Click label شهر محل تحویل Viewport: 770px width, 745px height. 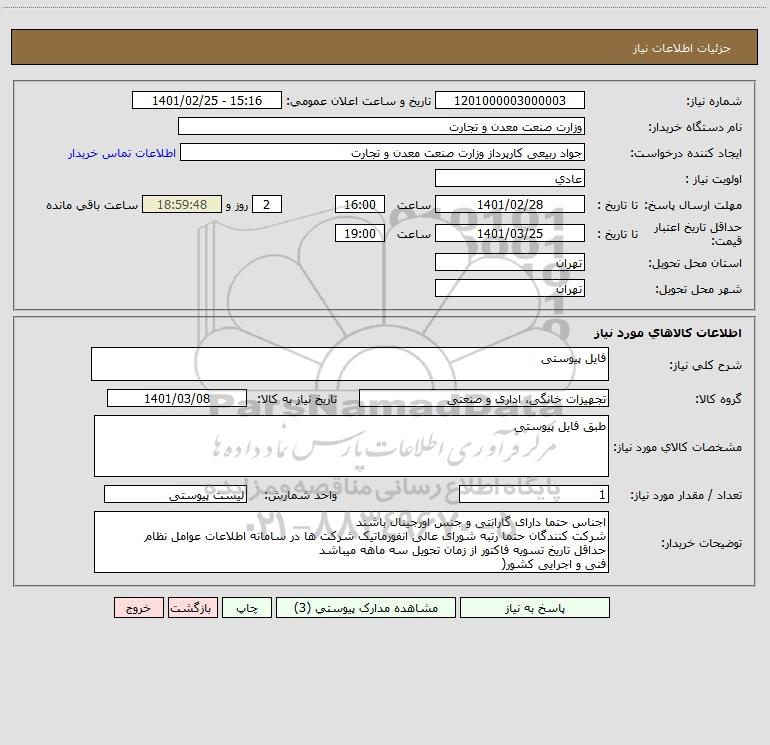point(700,289)
